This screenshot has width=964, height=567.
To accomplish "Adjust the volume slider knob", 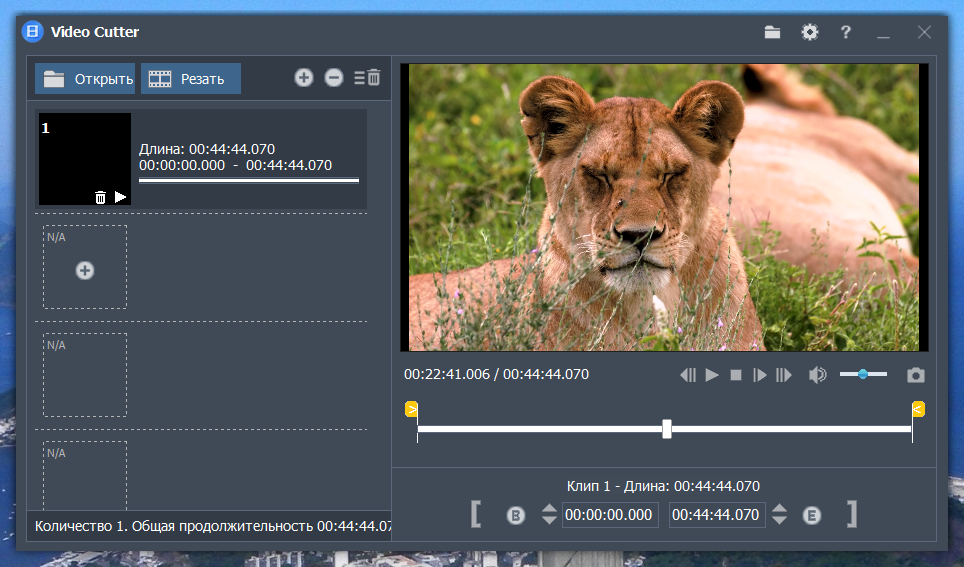I will (x=863, y=374).
